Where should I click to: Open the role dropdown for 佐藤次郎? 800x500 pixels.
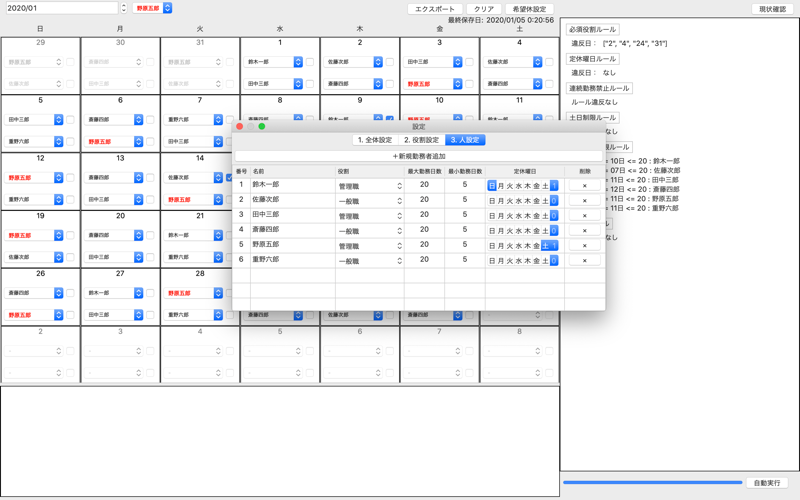(370, 201)
